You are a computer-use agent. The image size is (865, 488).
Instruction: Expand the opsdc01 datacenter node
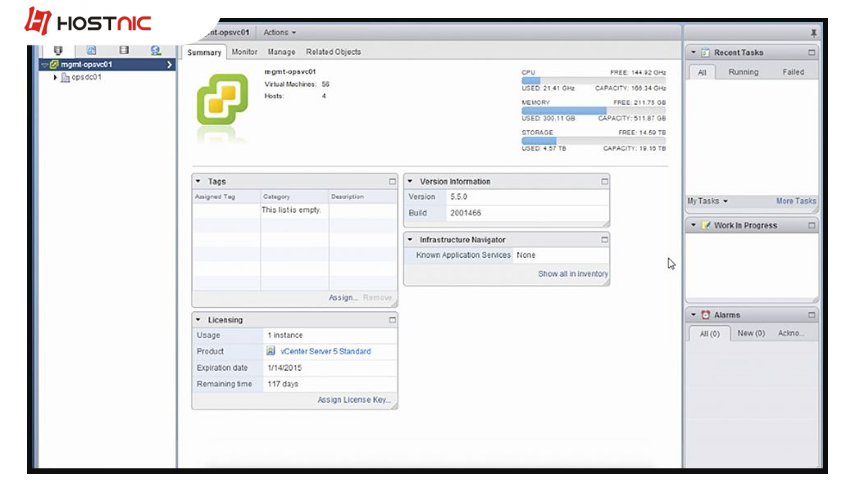point(55,78)
